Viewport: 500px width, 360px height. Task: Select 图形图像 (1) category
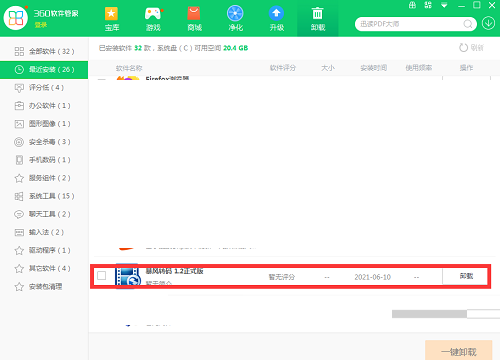(44, 124)
